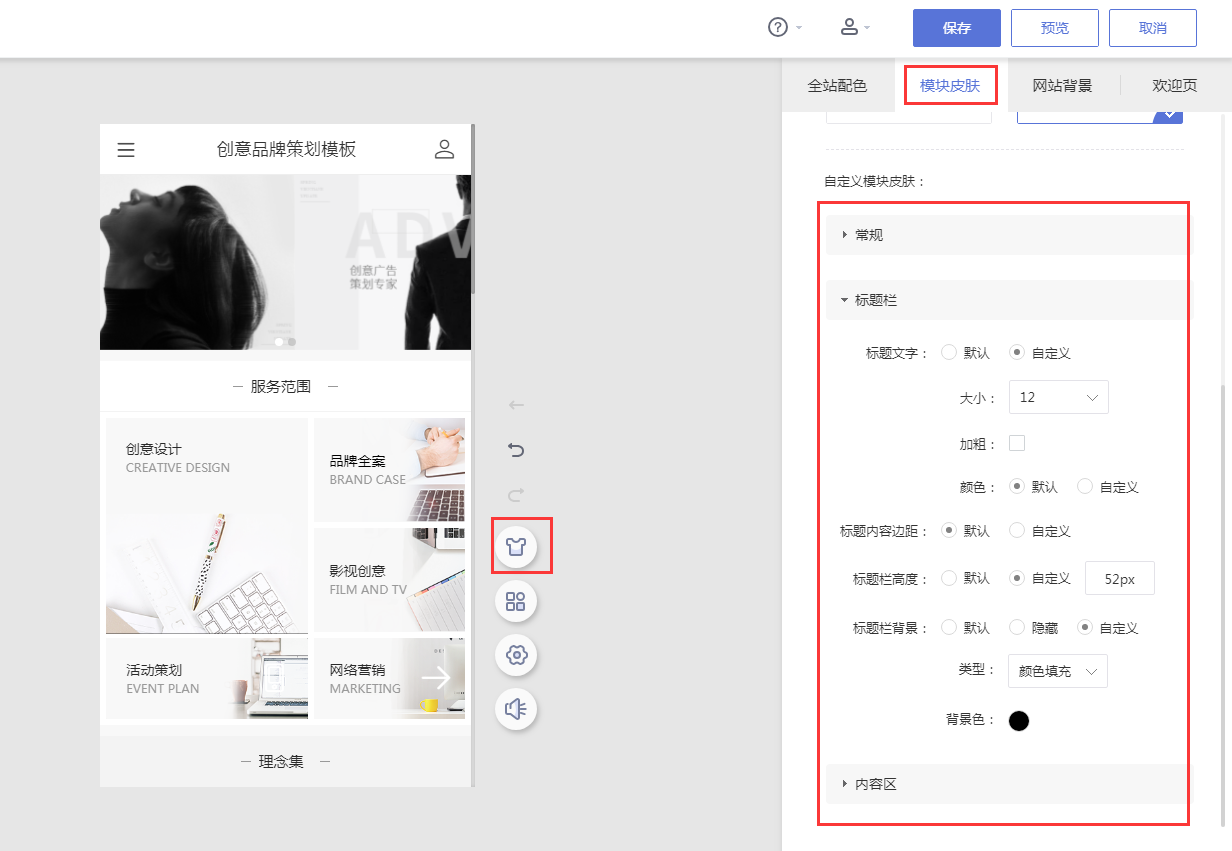Open the 网络营销 MARKETING card
Viewport: 1232px width, 851px height.
point(389,678)
